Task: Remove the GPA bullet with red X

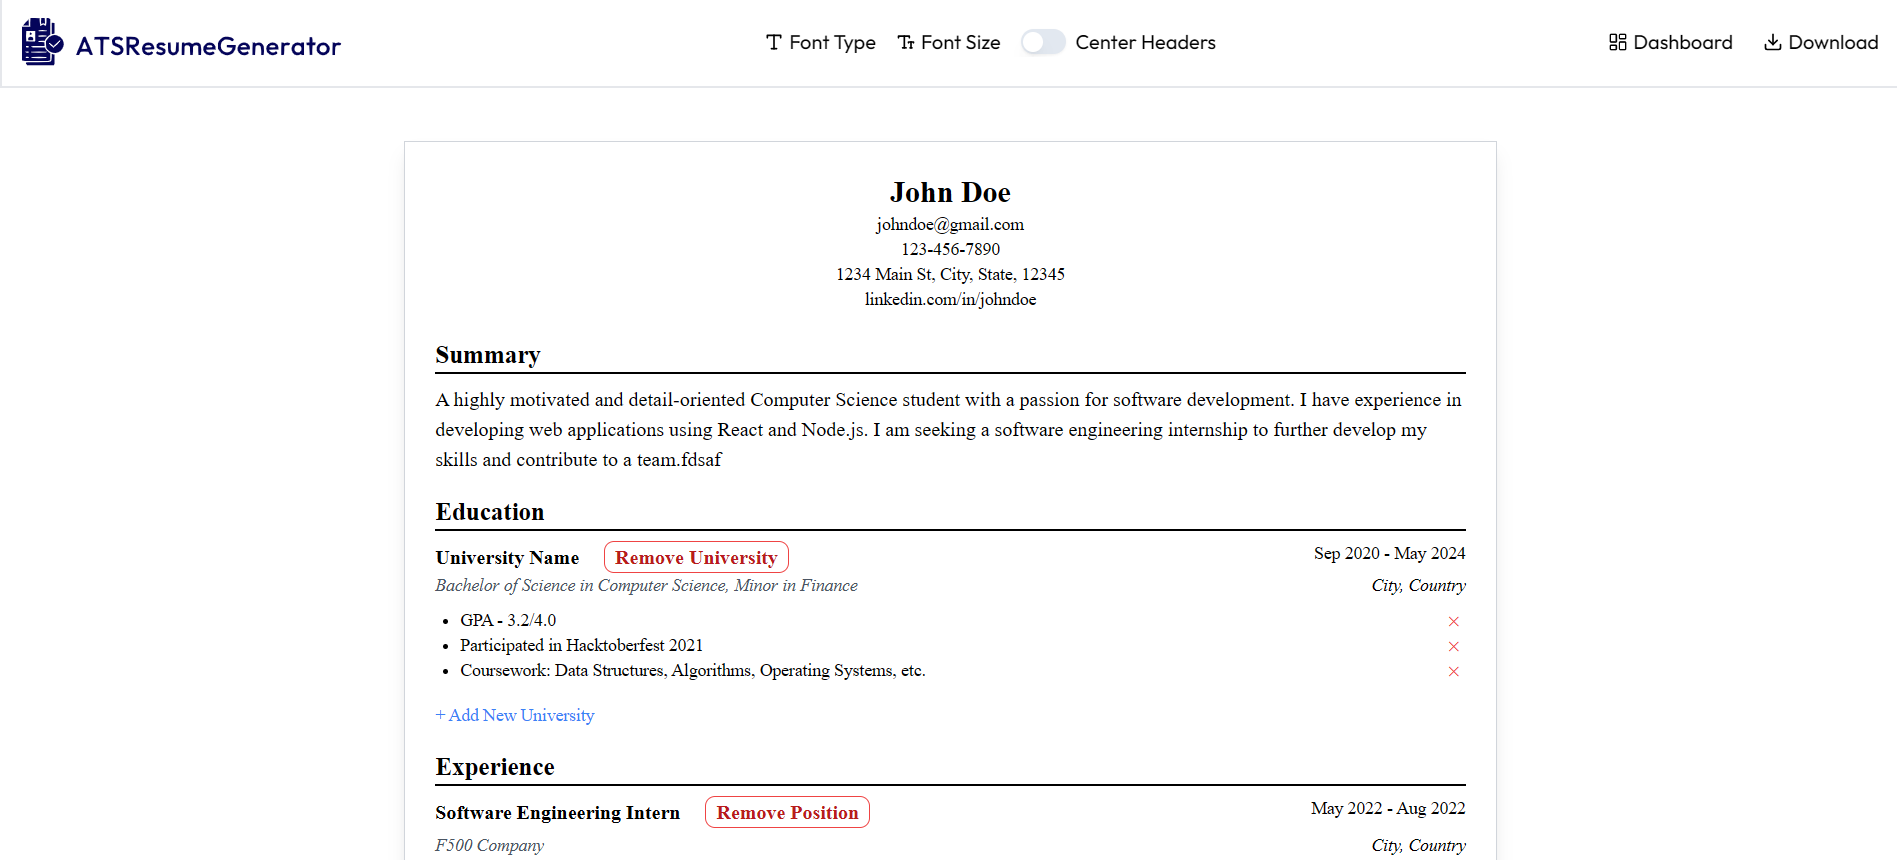Action: pyautogui.click(x=1453, y=622)
